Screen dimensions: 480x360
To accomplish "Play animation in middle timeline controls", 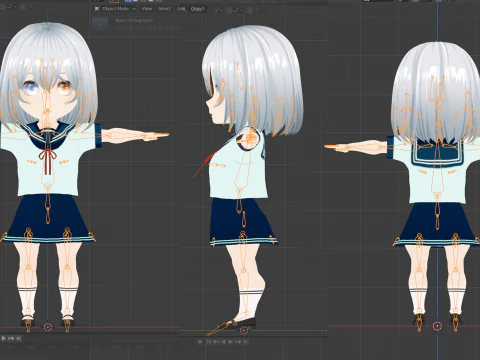I will click(231, 342).
